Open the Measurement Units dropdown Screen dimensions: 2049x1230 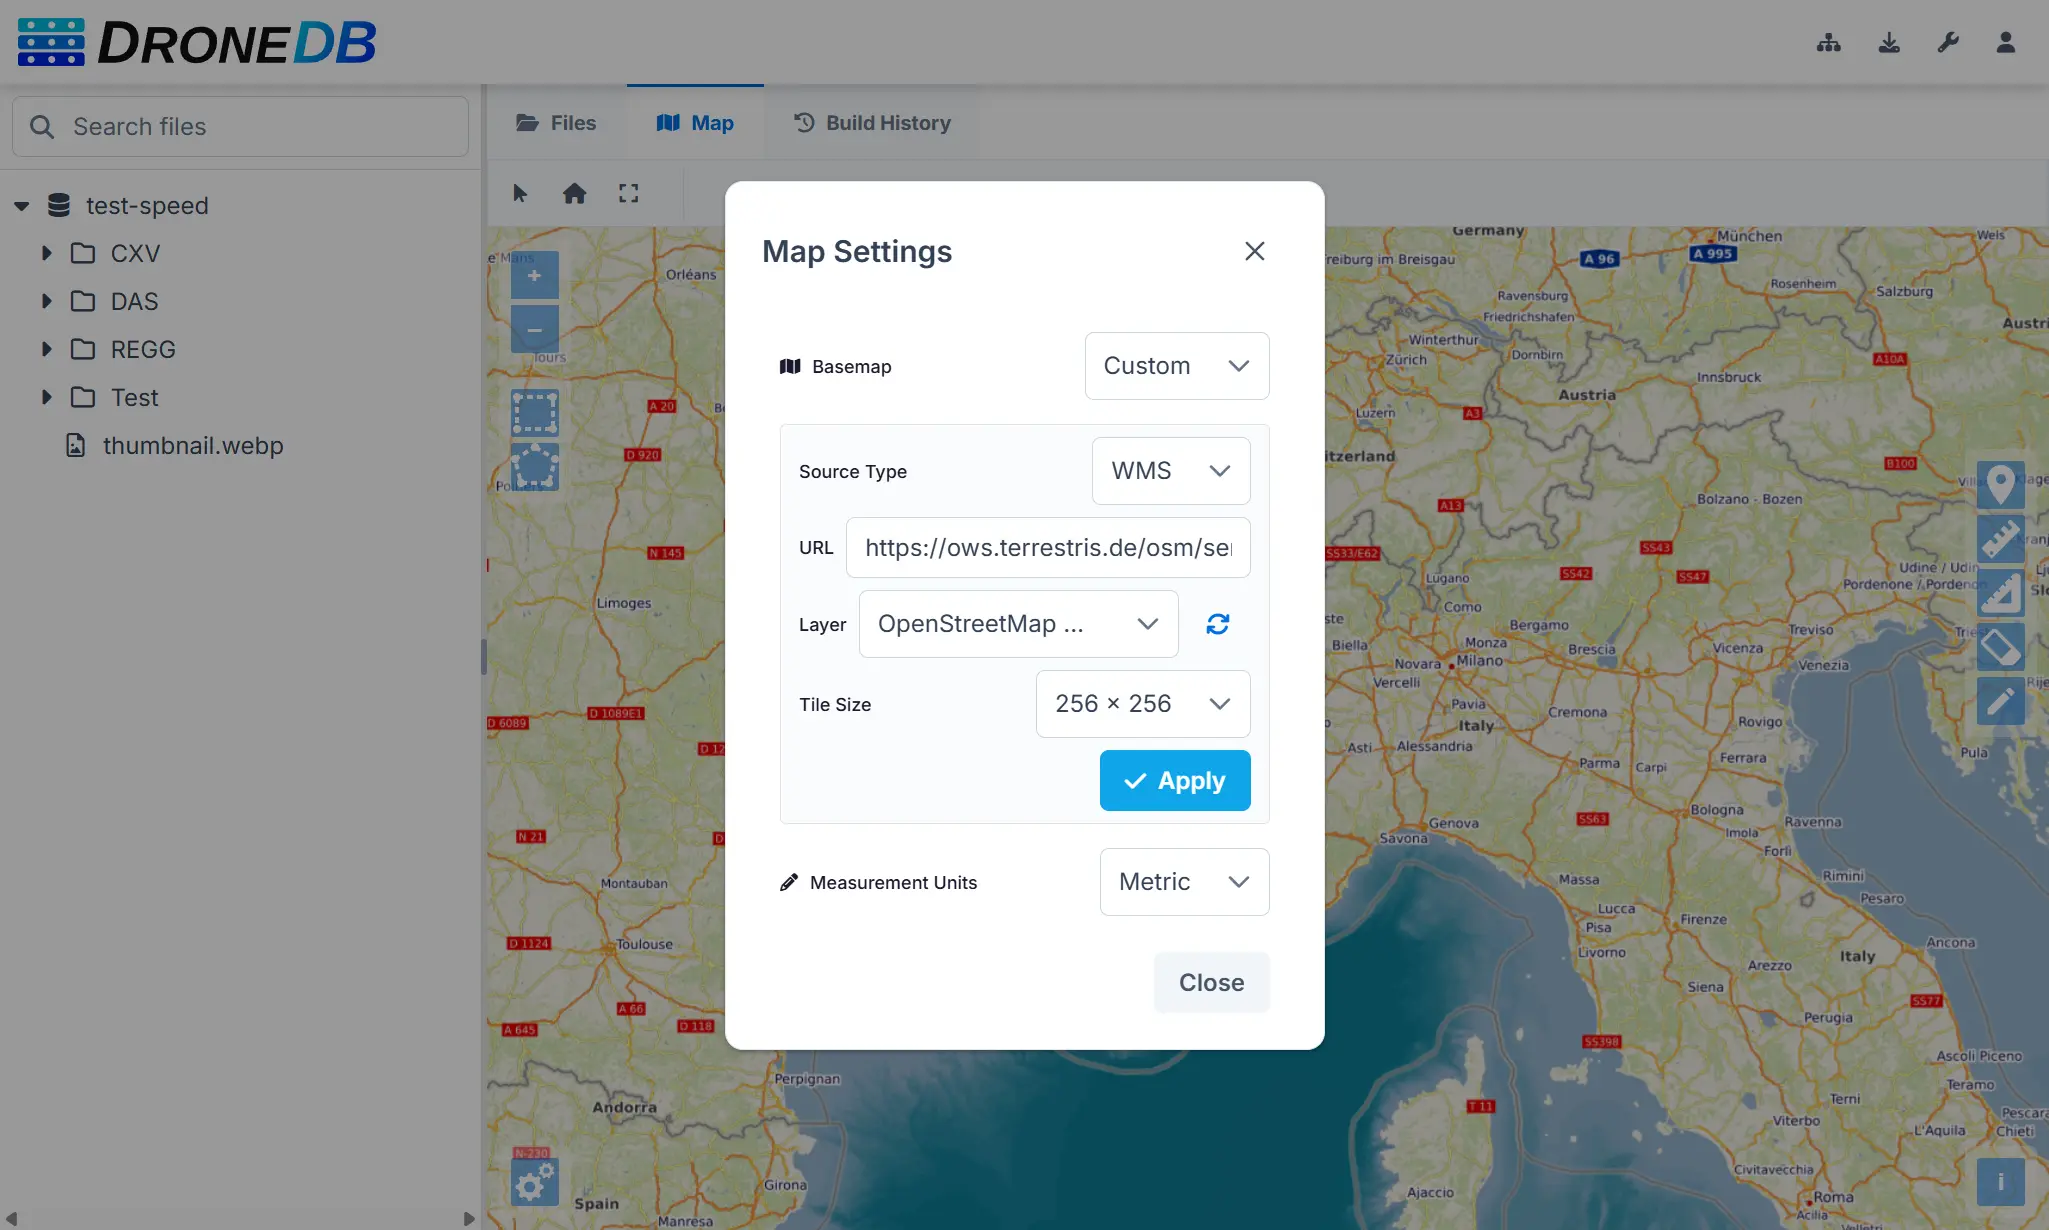[x=1184, y=882]
